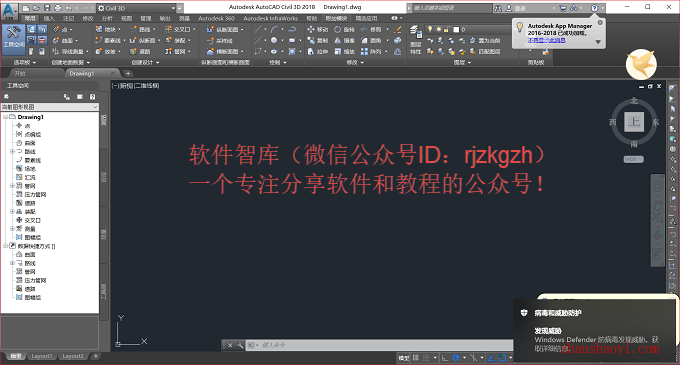Click the white layer color swatch

(x=456, y=29)
